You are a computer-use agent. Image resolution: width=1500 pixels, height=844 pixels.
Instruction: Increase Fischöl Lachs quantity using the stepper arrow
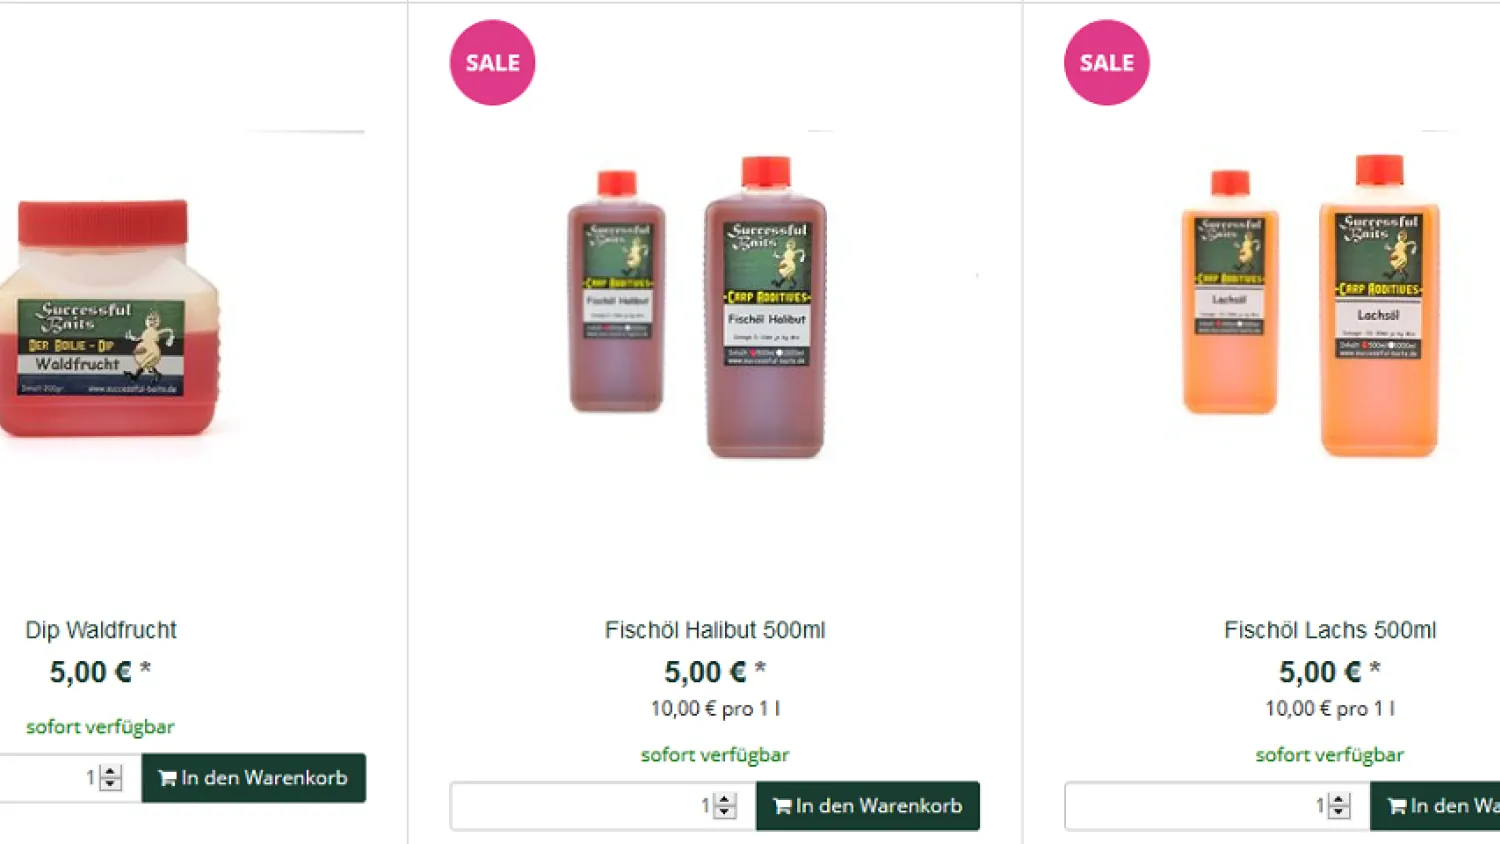point(1338,798)
